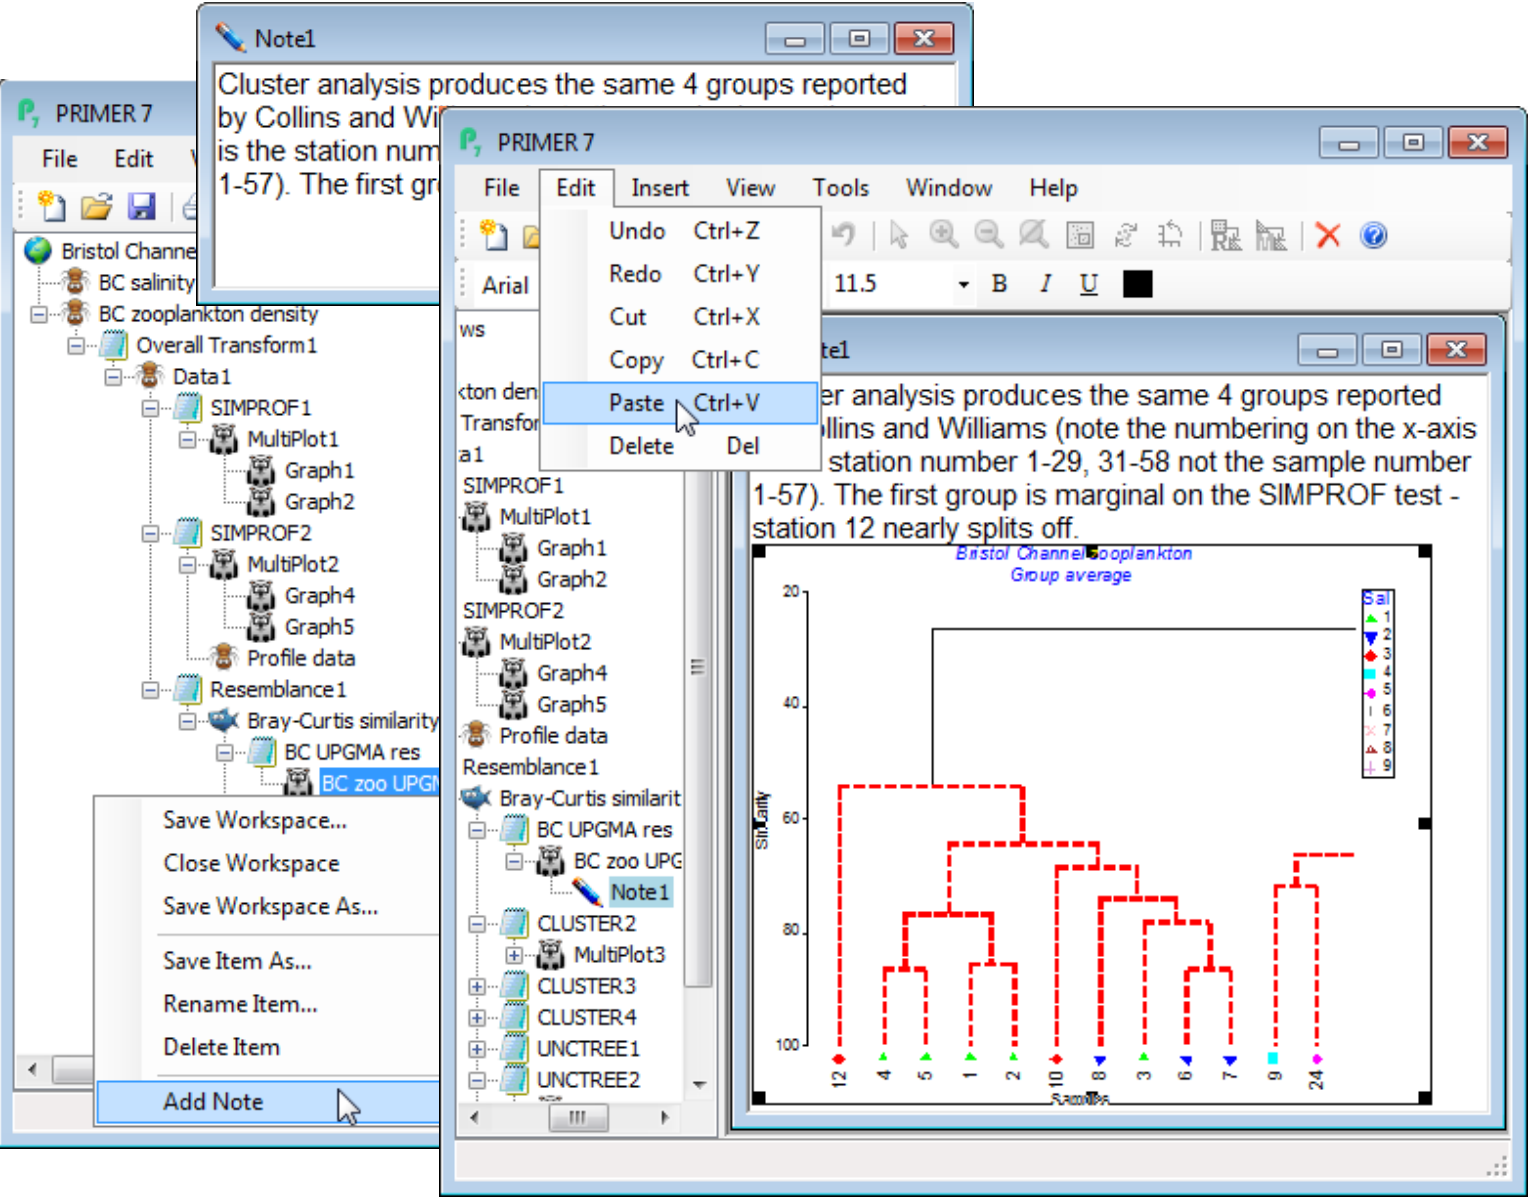Screen dimensions: 1536x1204
Task: Select Bristol Channel workspace globe item
Action: click(x=39, y=250)
